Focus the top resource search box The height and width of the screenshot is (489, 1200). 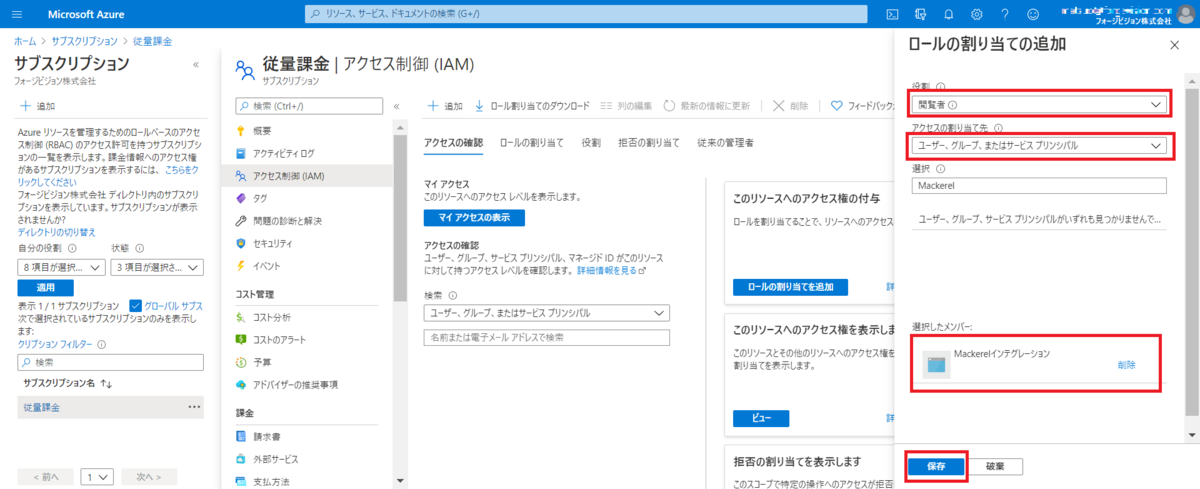click(x=586, y=14)
